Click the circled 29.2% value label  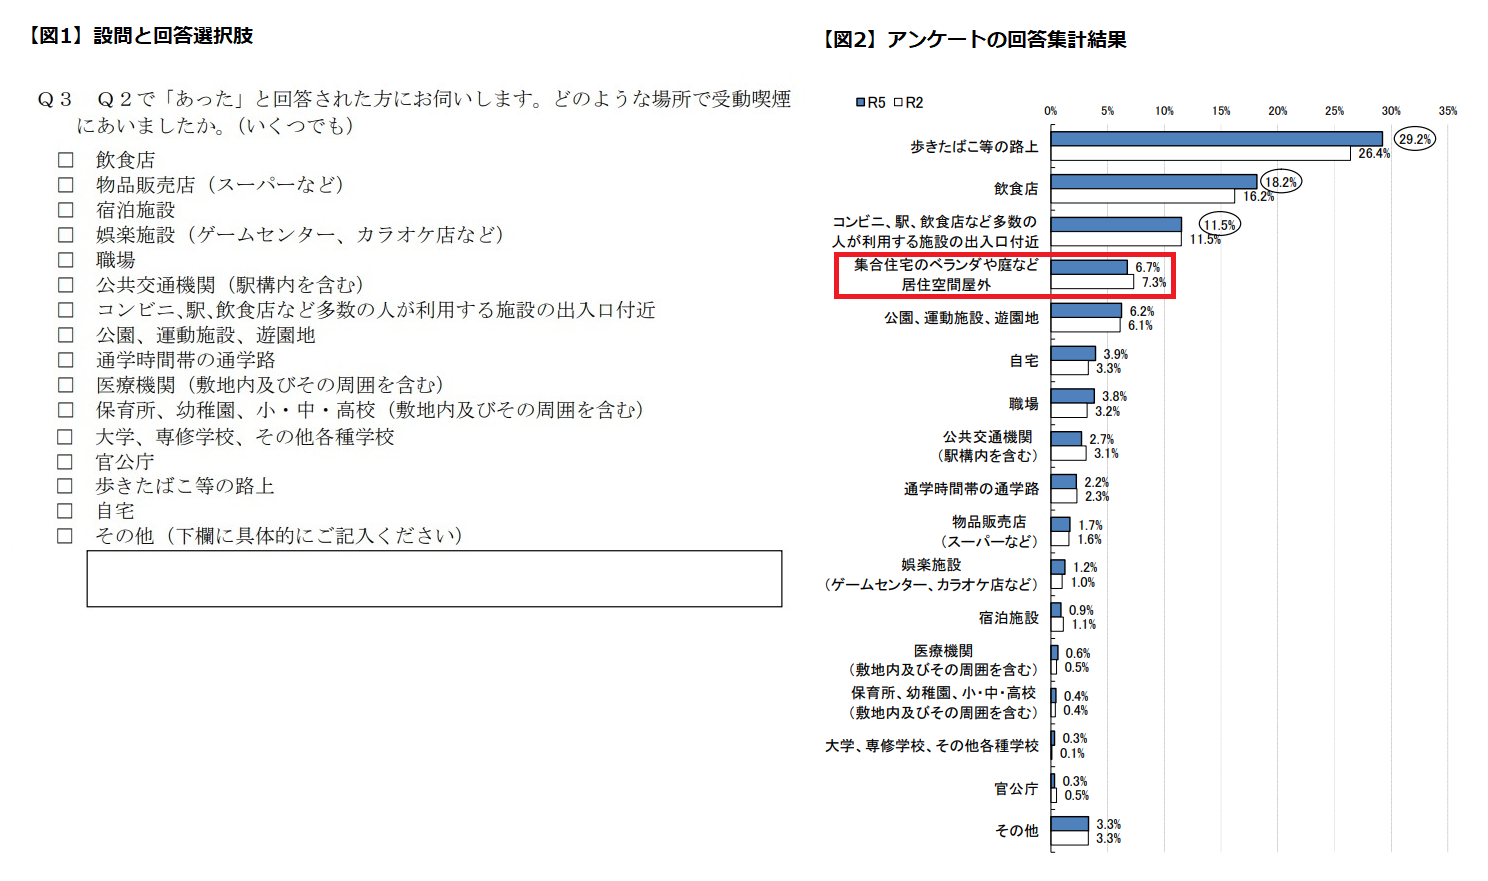pos(1415,139)
